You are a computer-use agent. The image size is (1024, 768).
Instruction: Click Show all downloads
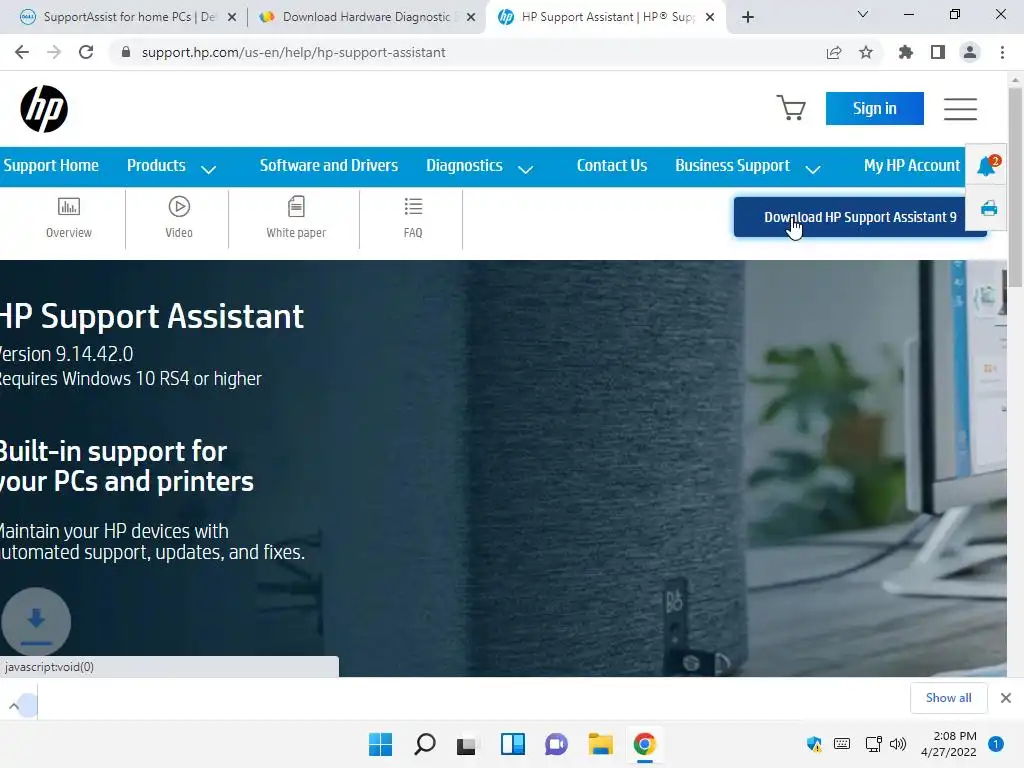[948, 698]
